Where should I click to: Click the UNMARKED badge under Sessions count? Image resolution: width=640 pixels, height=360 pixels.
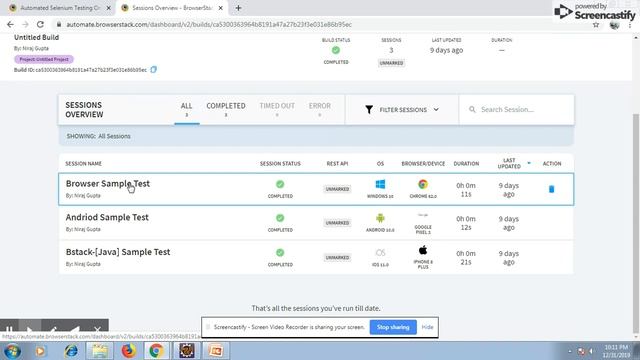[x=391, y=63]
